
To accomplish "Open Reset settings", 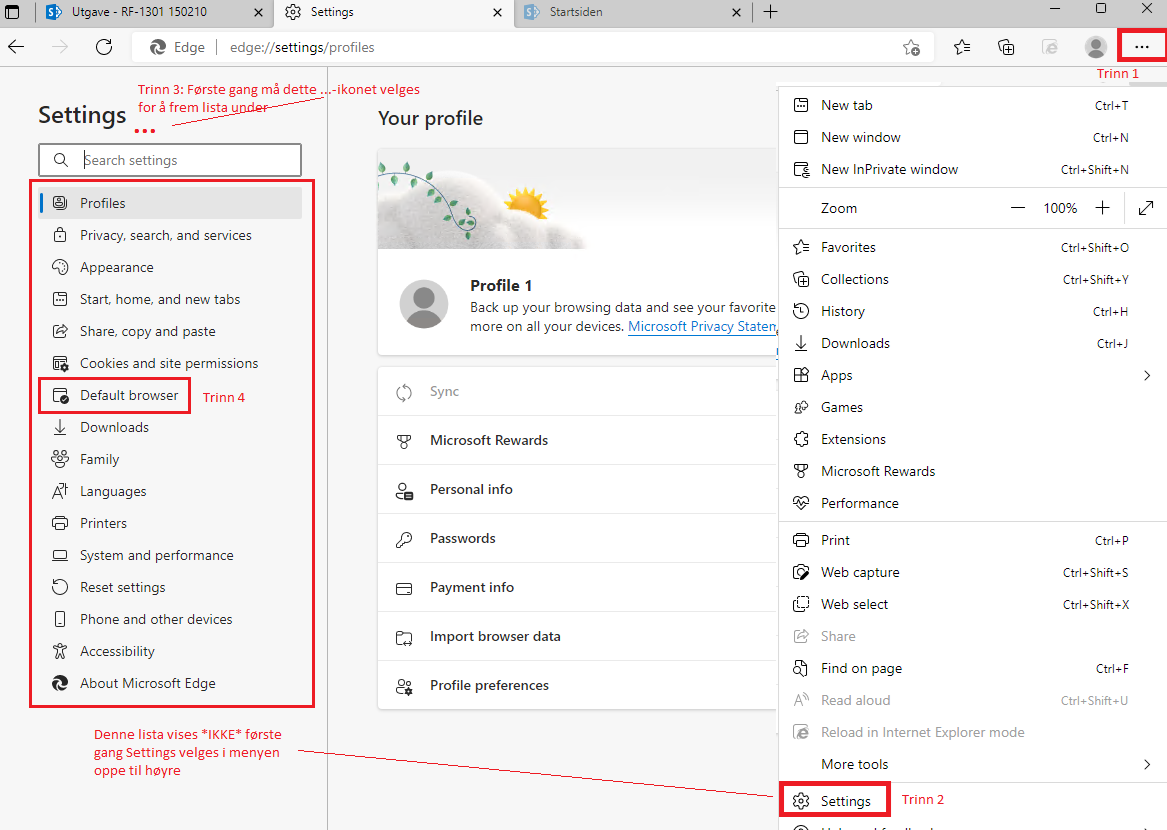I will point(170,587).
